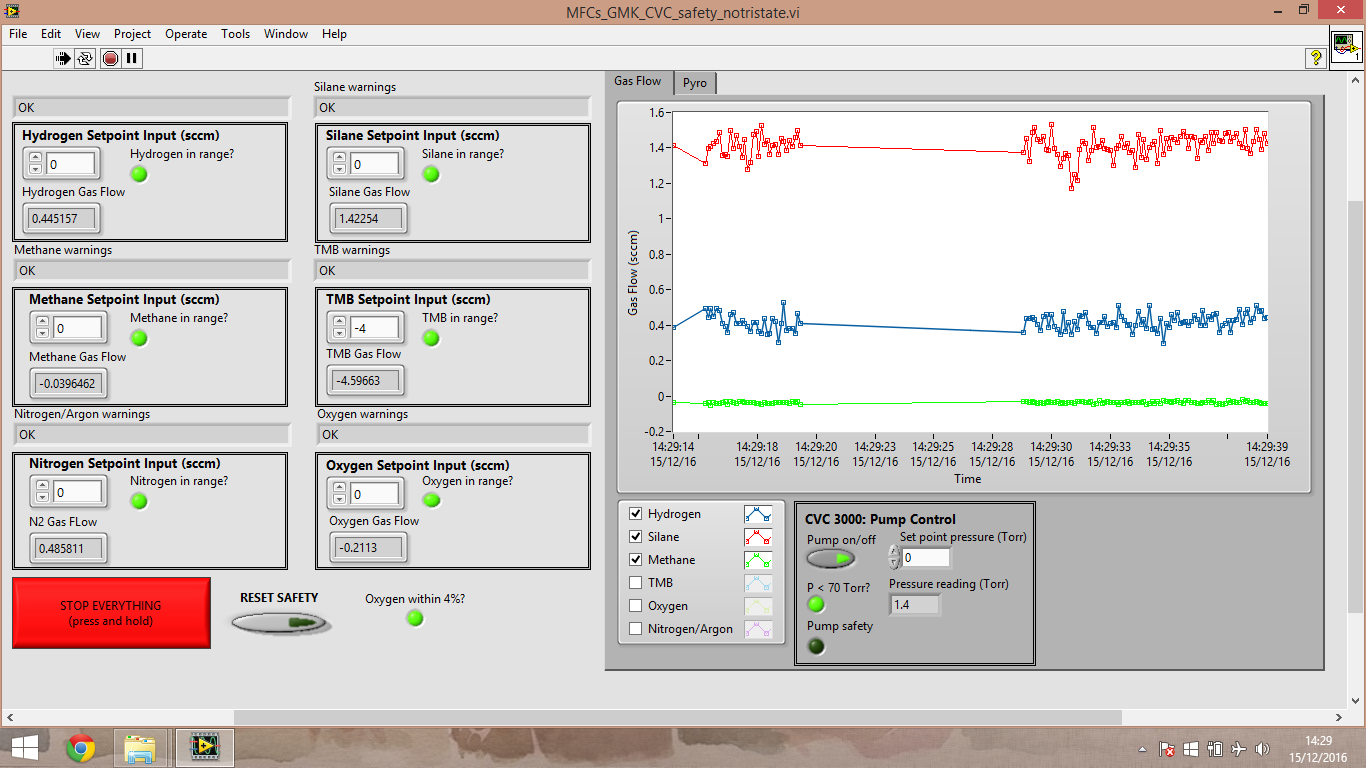This screenshot has width=1366, height=768.
Task: Click the Oxygen setpoint input field
Action: point(374,494)
